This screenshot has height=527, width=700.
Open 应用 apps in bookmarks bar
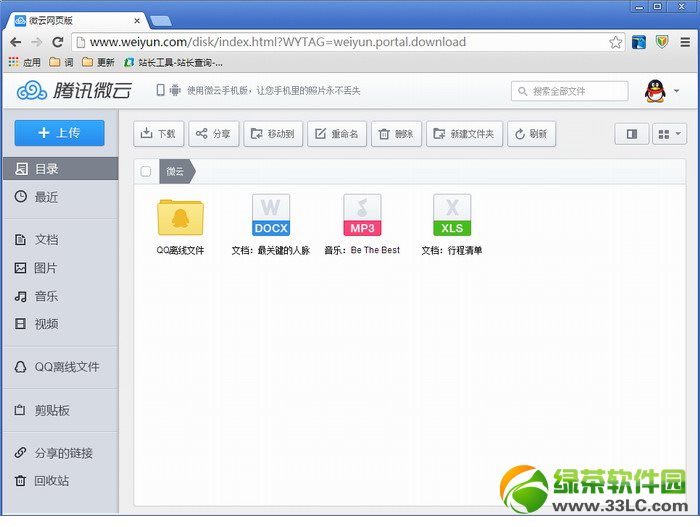tap(25, 62)
